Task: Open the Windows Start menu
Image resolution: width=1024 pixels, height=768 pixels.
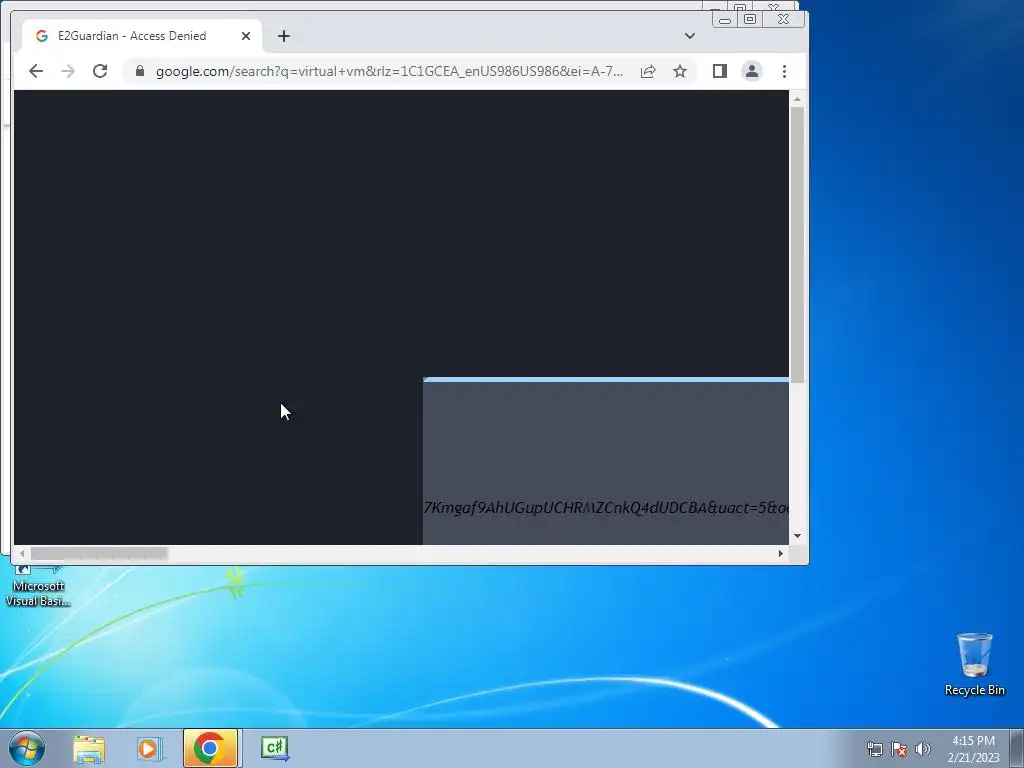Action: pyautogui.click(x=27, y=748)
